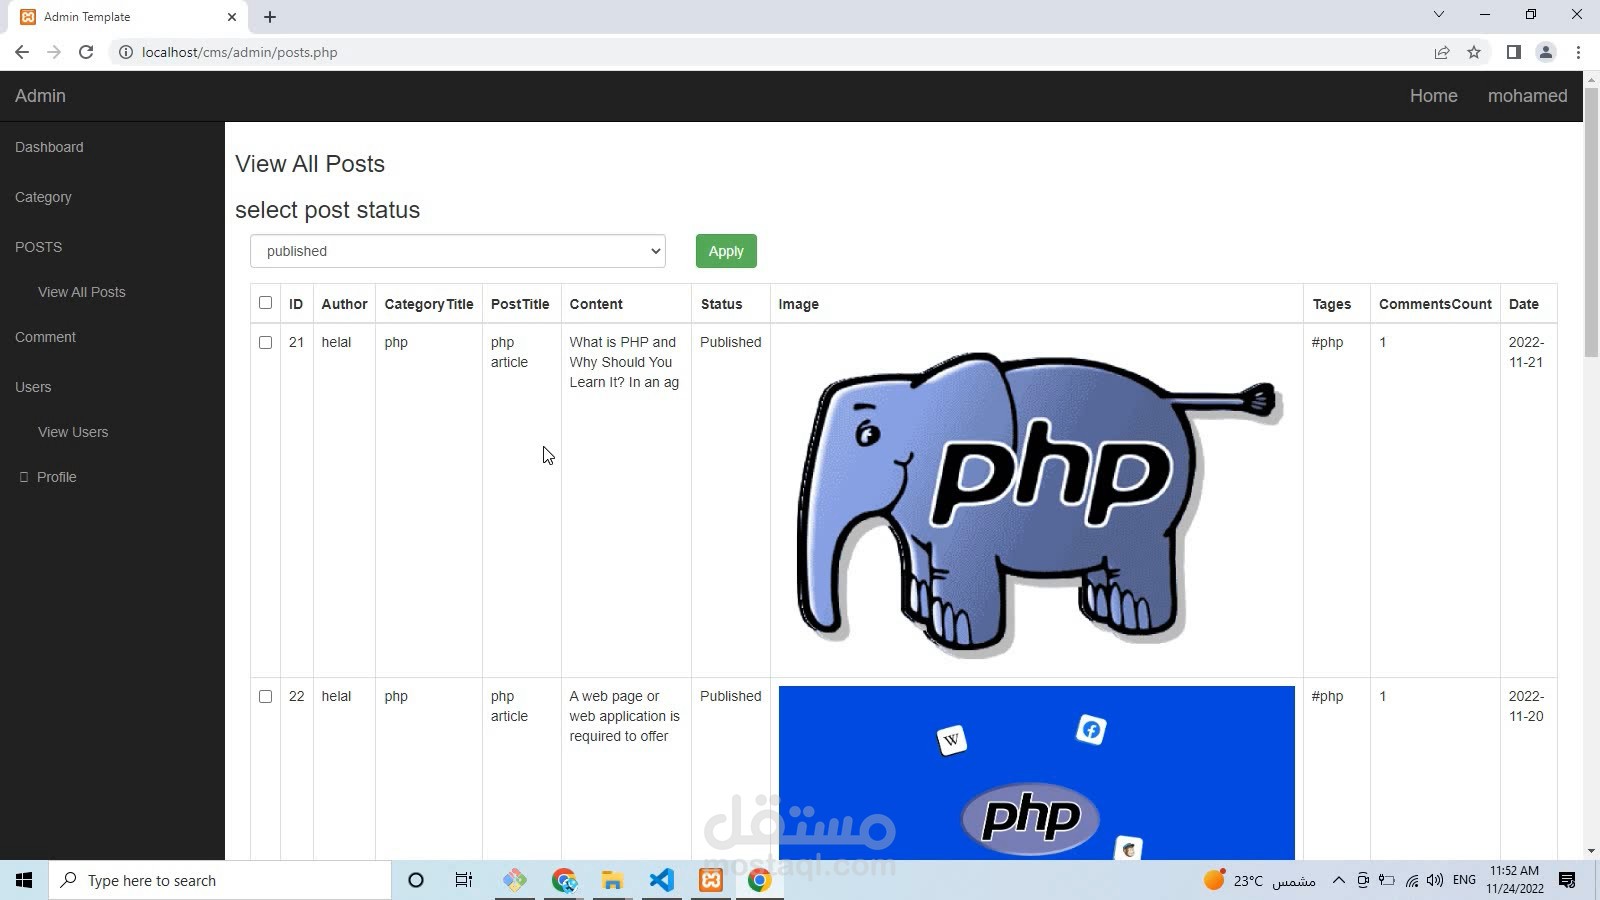The width and height of the screenshot is (1600, 900).
Task: Tick the checkbox for post ID 21
Action: [x=265, y=342]
